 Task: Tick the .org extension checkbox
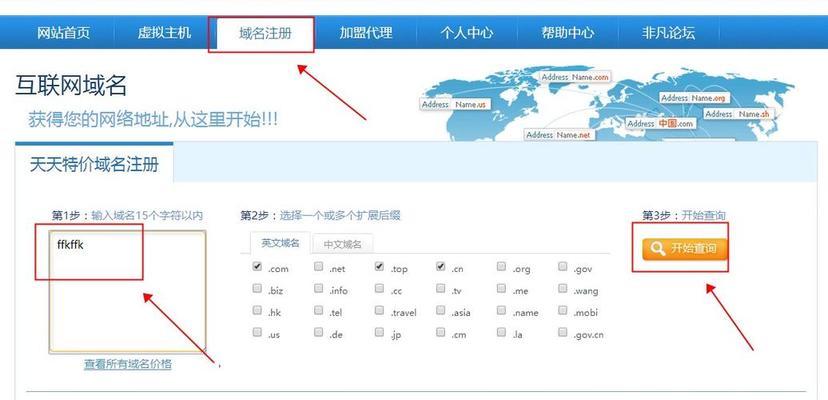point(502,267)
